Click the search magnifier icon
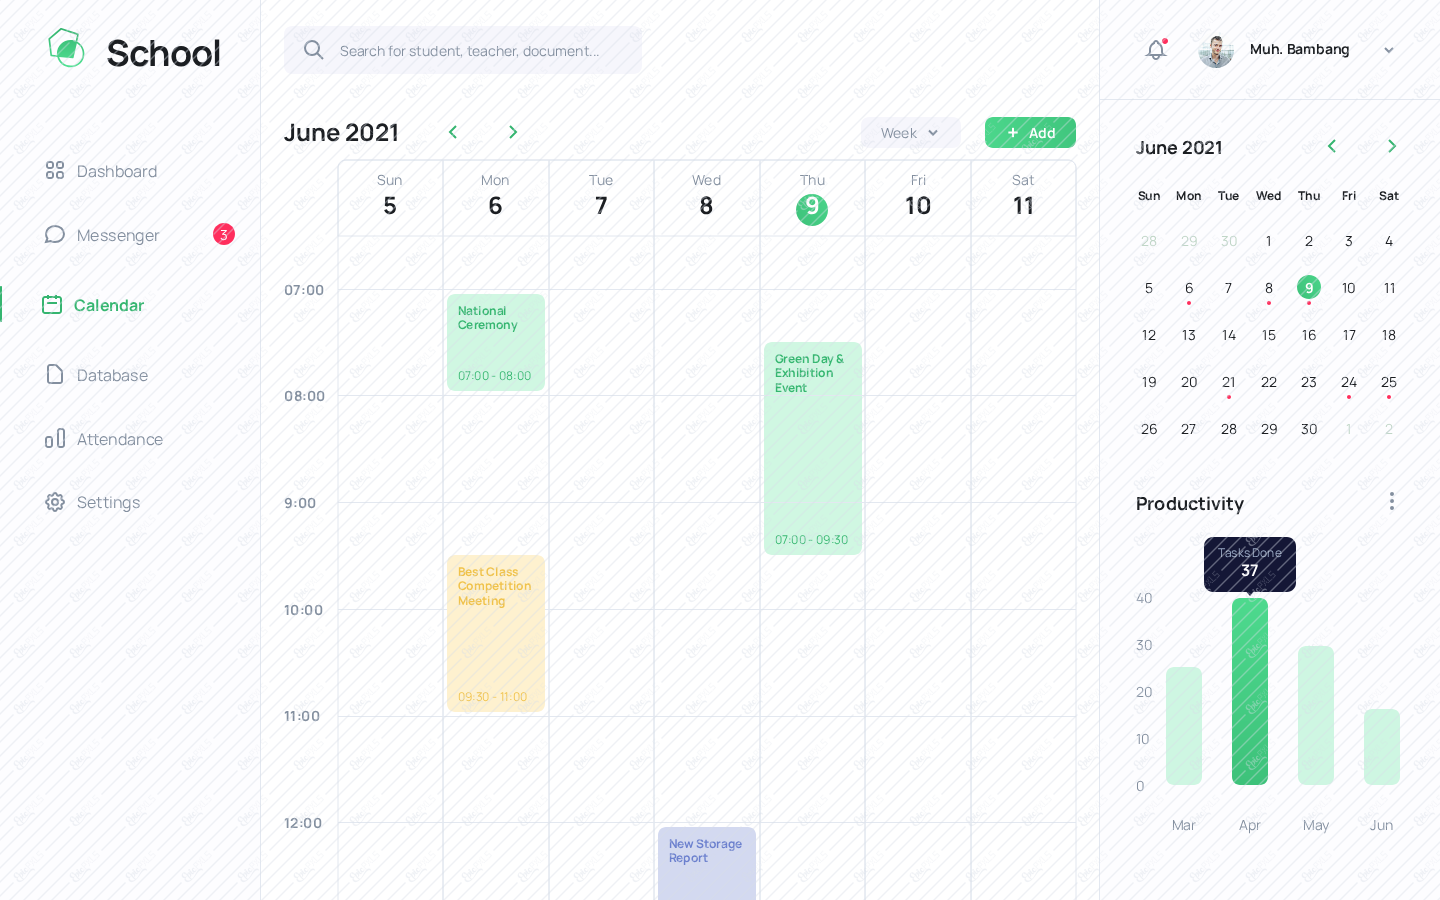The height and width of the screenshot is (900, 1440). 314,49
